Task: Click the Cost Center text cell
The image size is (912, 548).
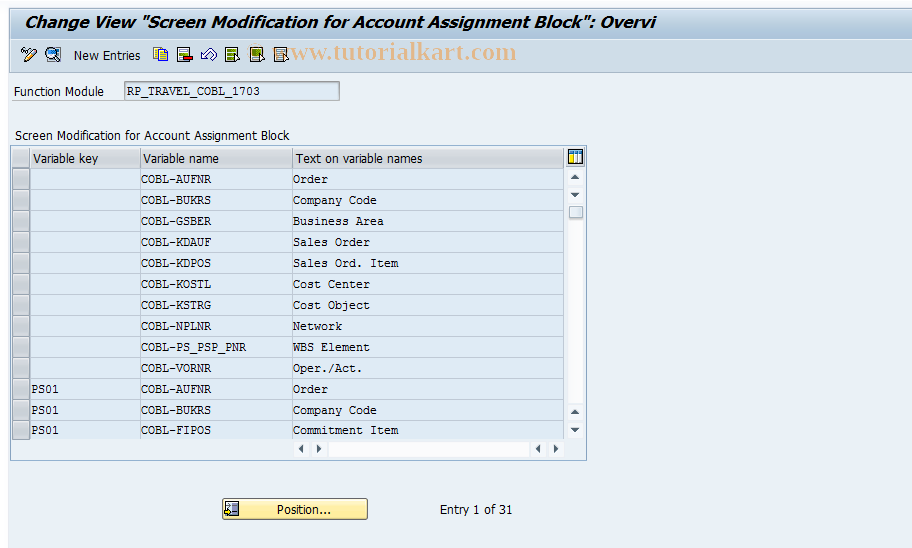Action: [x=428, y=284]
